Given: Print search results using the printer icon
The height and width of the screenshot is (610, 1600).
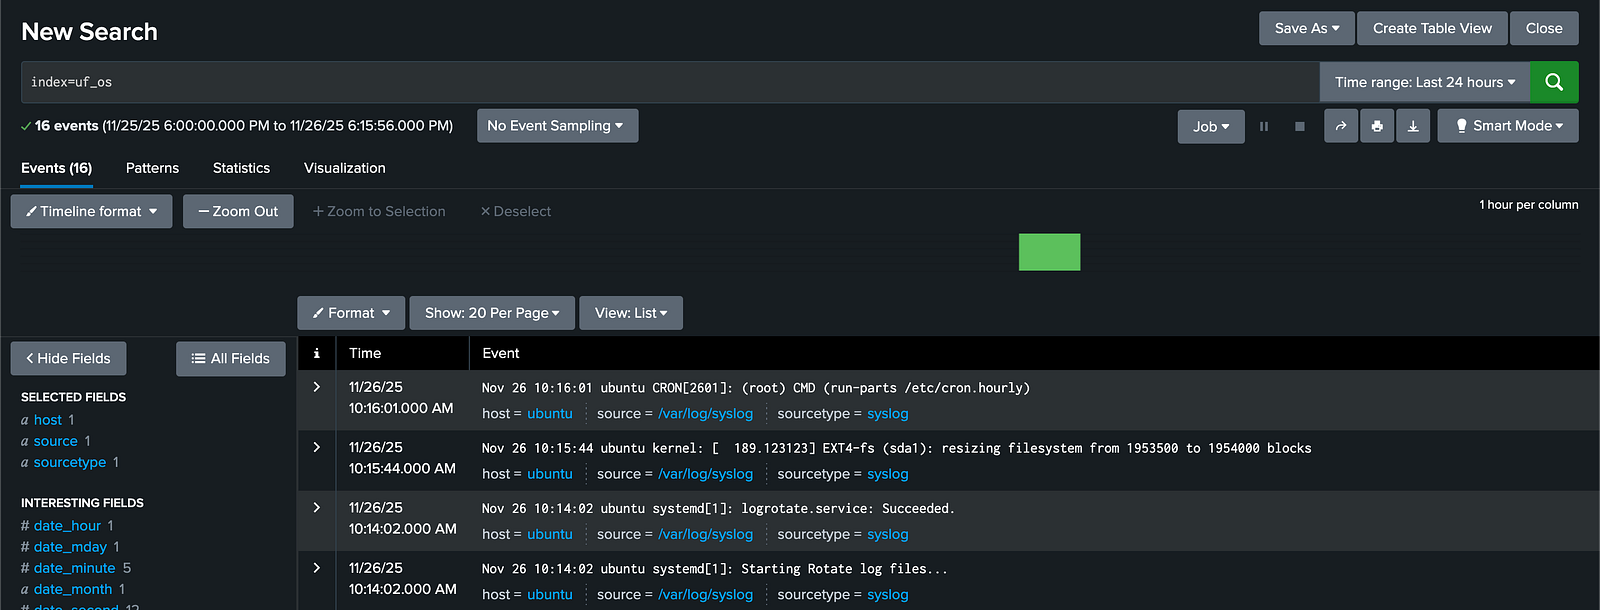Looking at the screenshot, I should 1377,126.
